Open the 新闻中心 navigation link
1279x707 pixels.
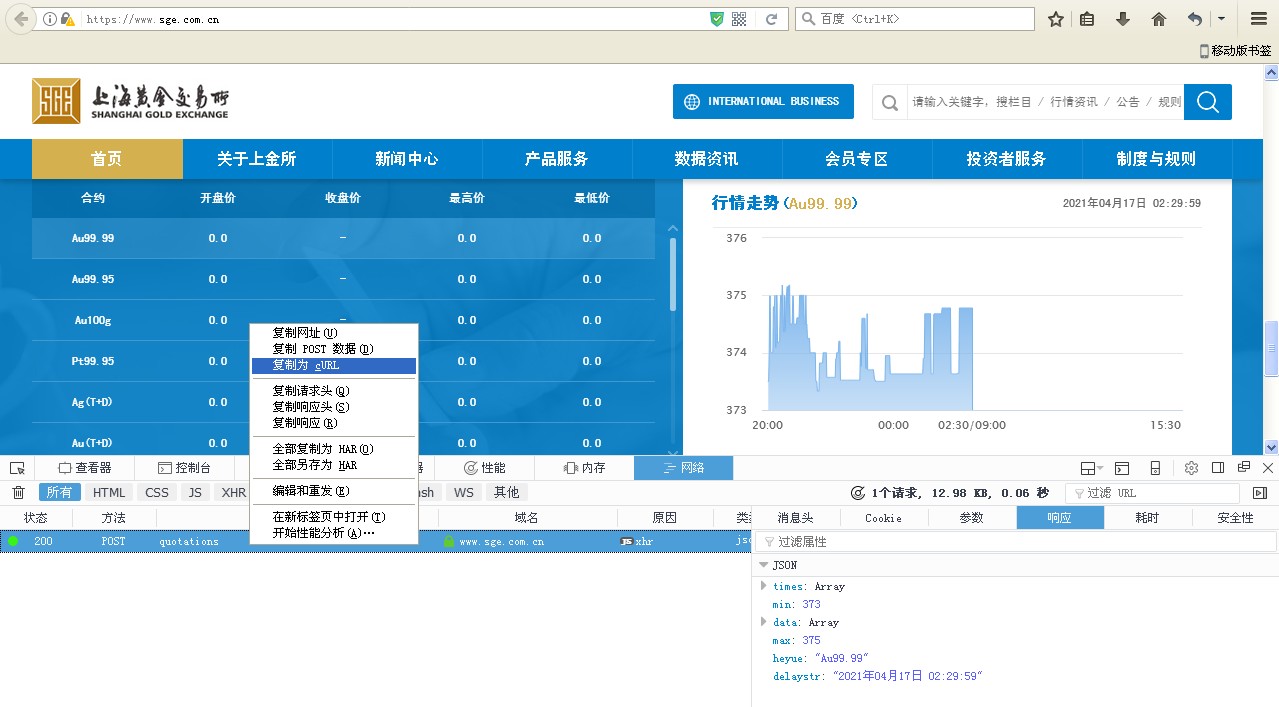click(407, 159)
